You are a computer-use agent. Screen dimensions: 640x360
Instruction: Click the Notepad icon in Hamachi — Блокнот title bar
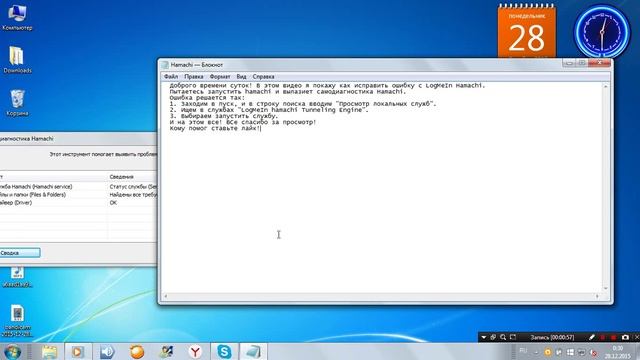pyautogui.click(x=165, y=65)
